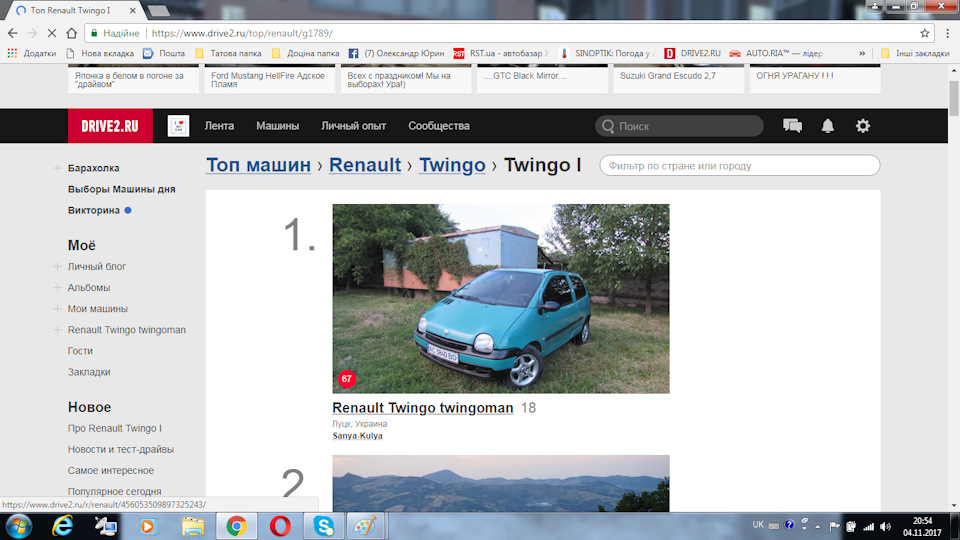The width and height of the screenshot is (960, 540).
Task: Open the teal Twingo car photo
Action: [x=501, y=299]
